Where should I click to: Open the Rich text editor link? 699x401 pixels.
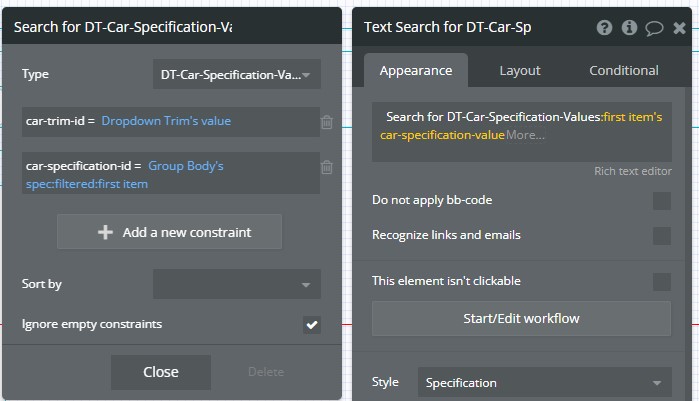click(x=633, y=171)
